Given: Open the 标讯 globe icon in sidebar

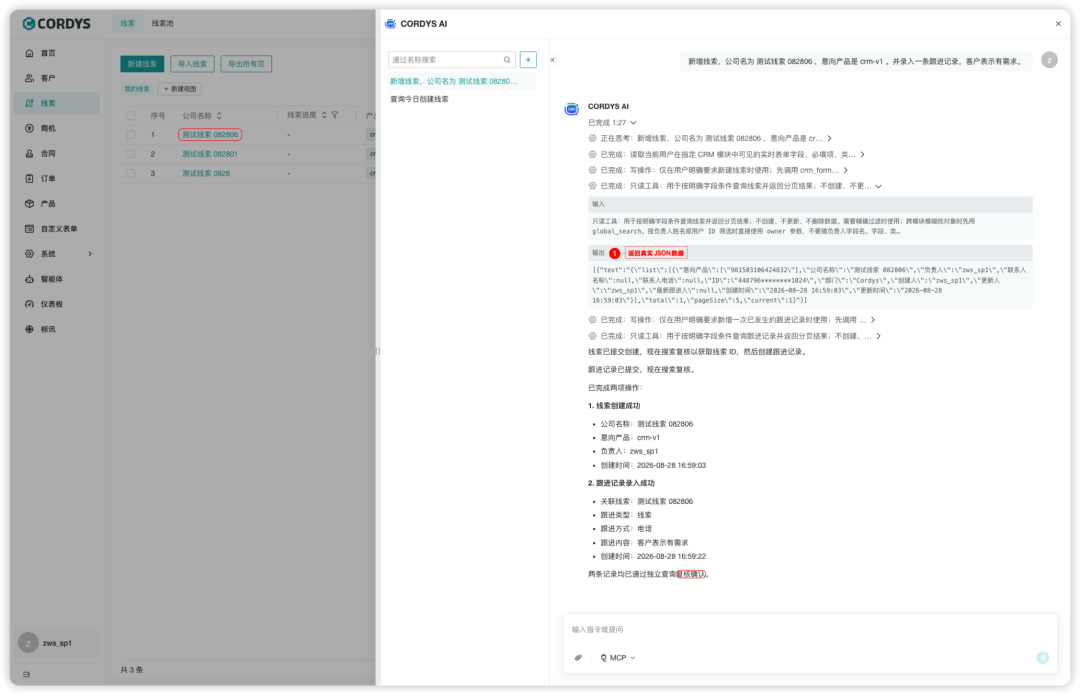Looking at the screenshot, I should tap(29, 329).
